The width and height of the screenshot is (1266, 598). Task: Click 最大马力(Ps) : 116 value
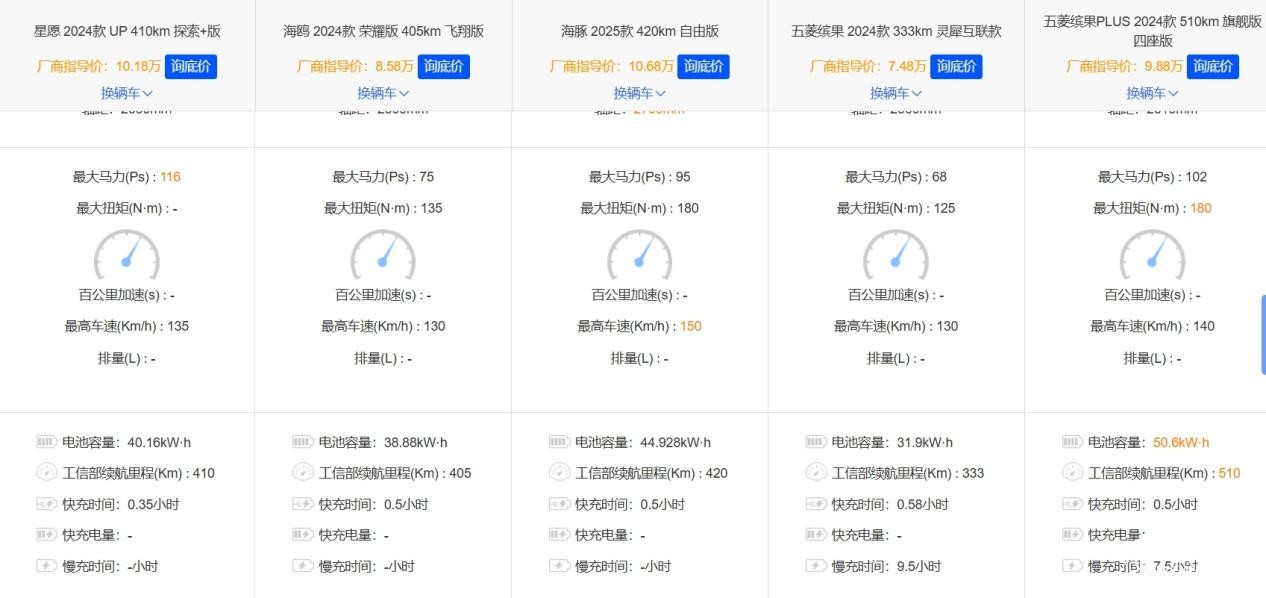click(170, 177)
